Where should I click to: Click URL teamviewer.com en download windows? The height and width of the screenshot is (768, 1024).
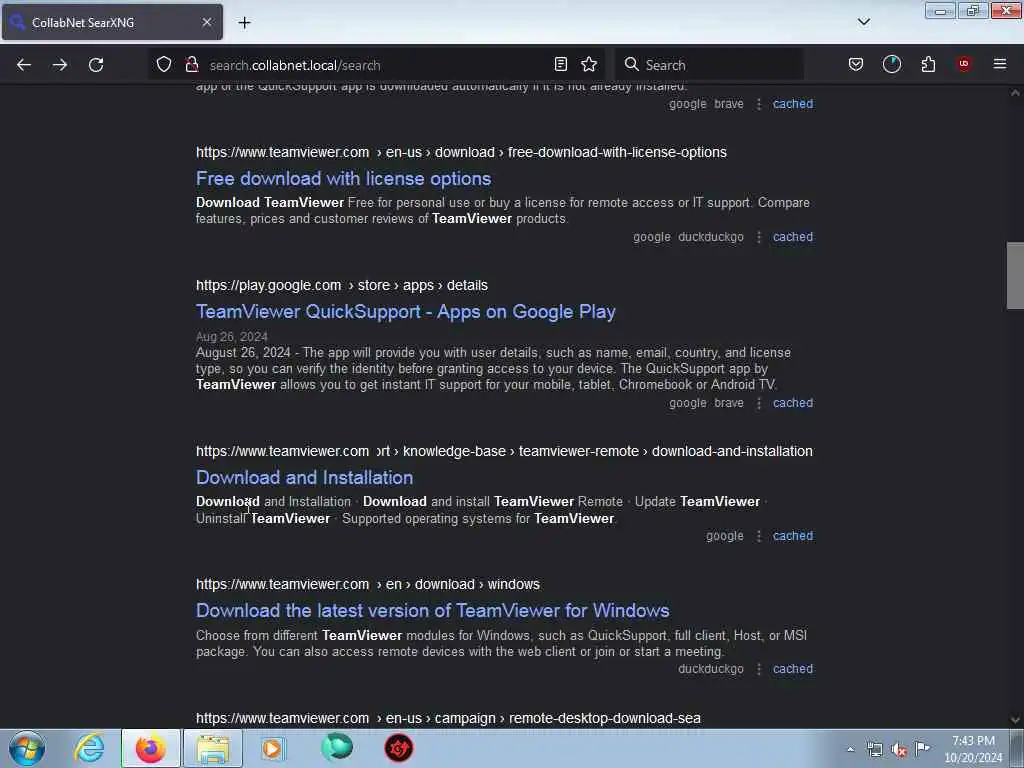pyautogui.click(x=368, y=584)
